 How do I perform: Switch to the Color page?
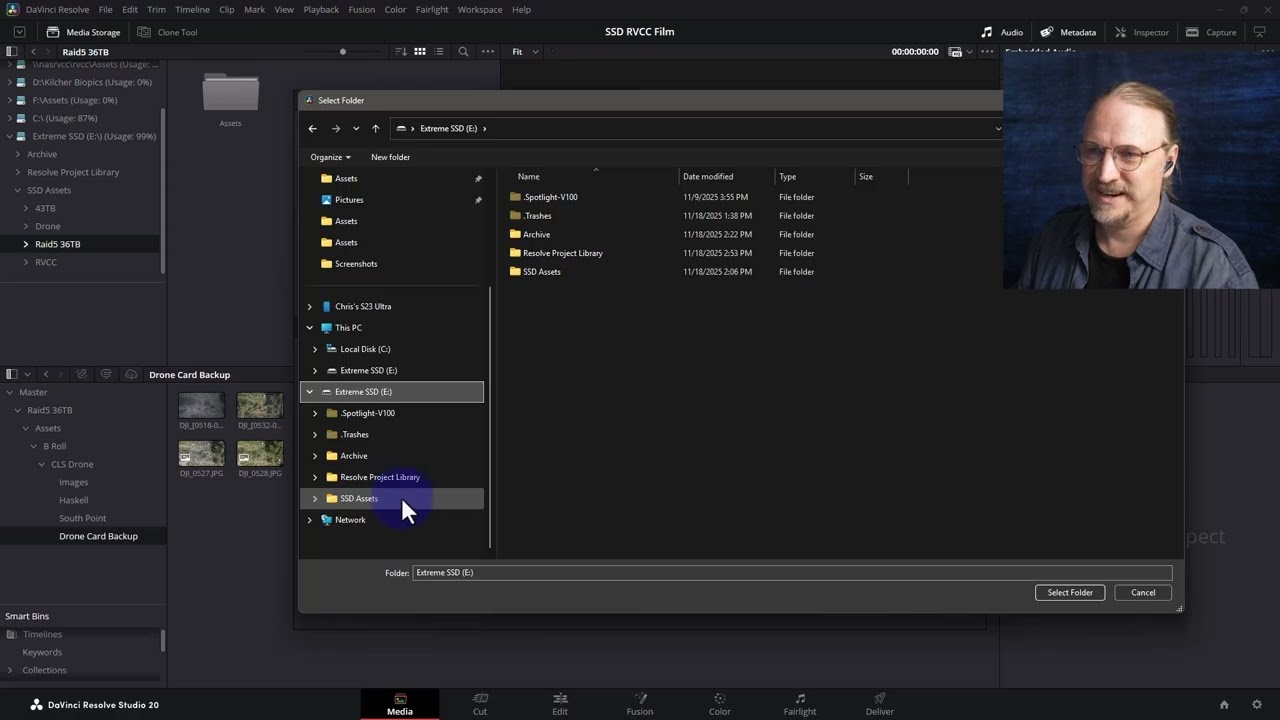(x=720, y=704)
